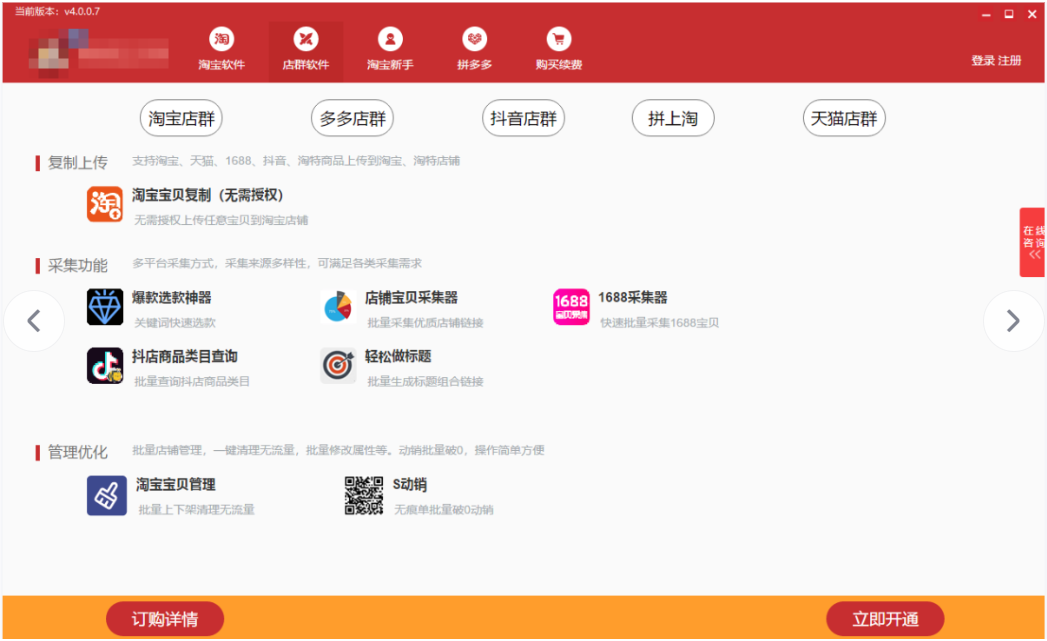The height and width of the screenshot is (641, 1047).
Task: Open the 店铺宝贝采集器 title link
Action: pos(411,298)
